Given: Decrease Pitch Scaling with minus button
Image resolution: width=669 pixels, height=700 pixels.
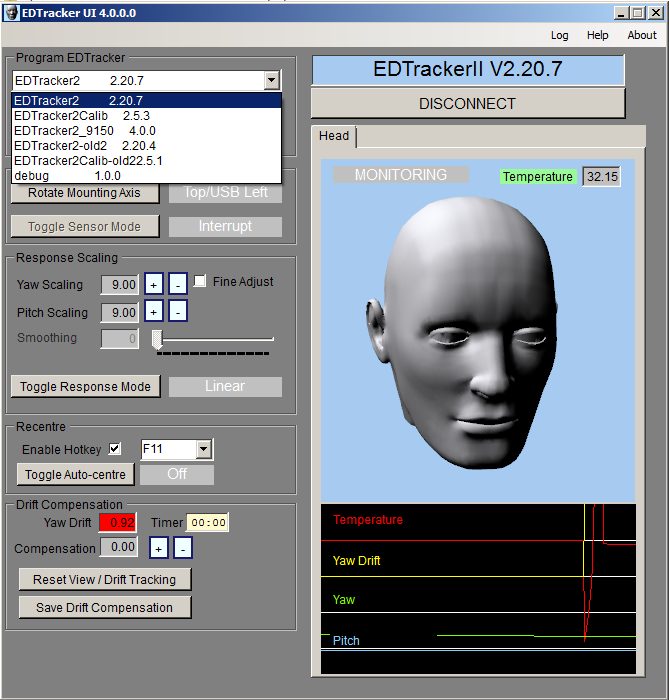Looking at the screenshot, I should click(178, 312).
